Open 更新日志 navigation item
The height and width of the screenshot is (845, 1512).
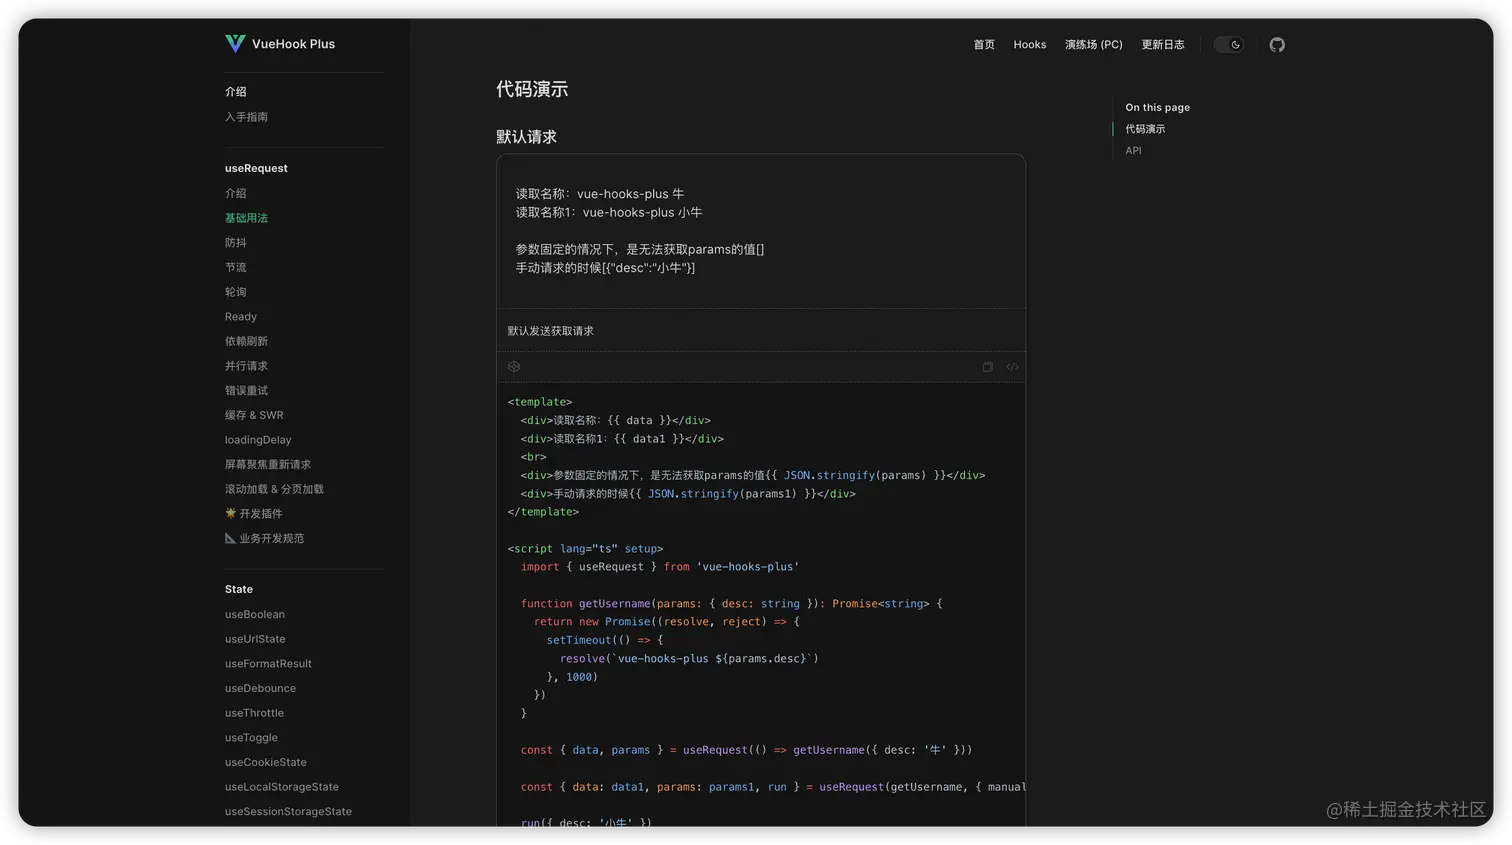[1163, 44]
